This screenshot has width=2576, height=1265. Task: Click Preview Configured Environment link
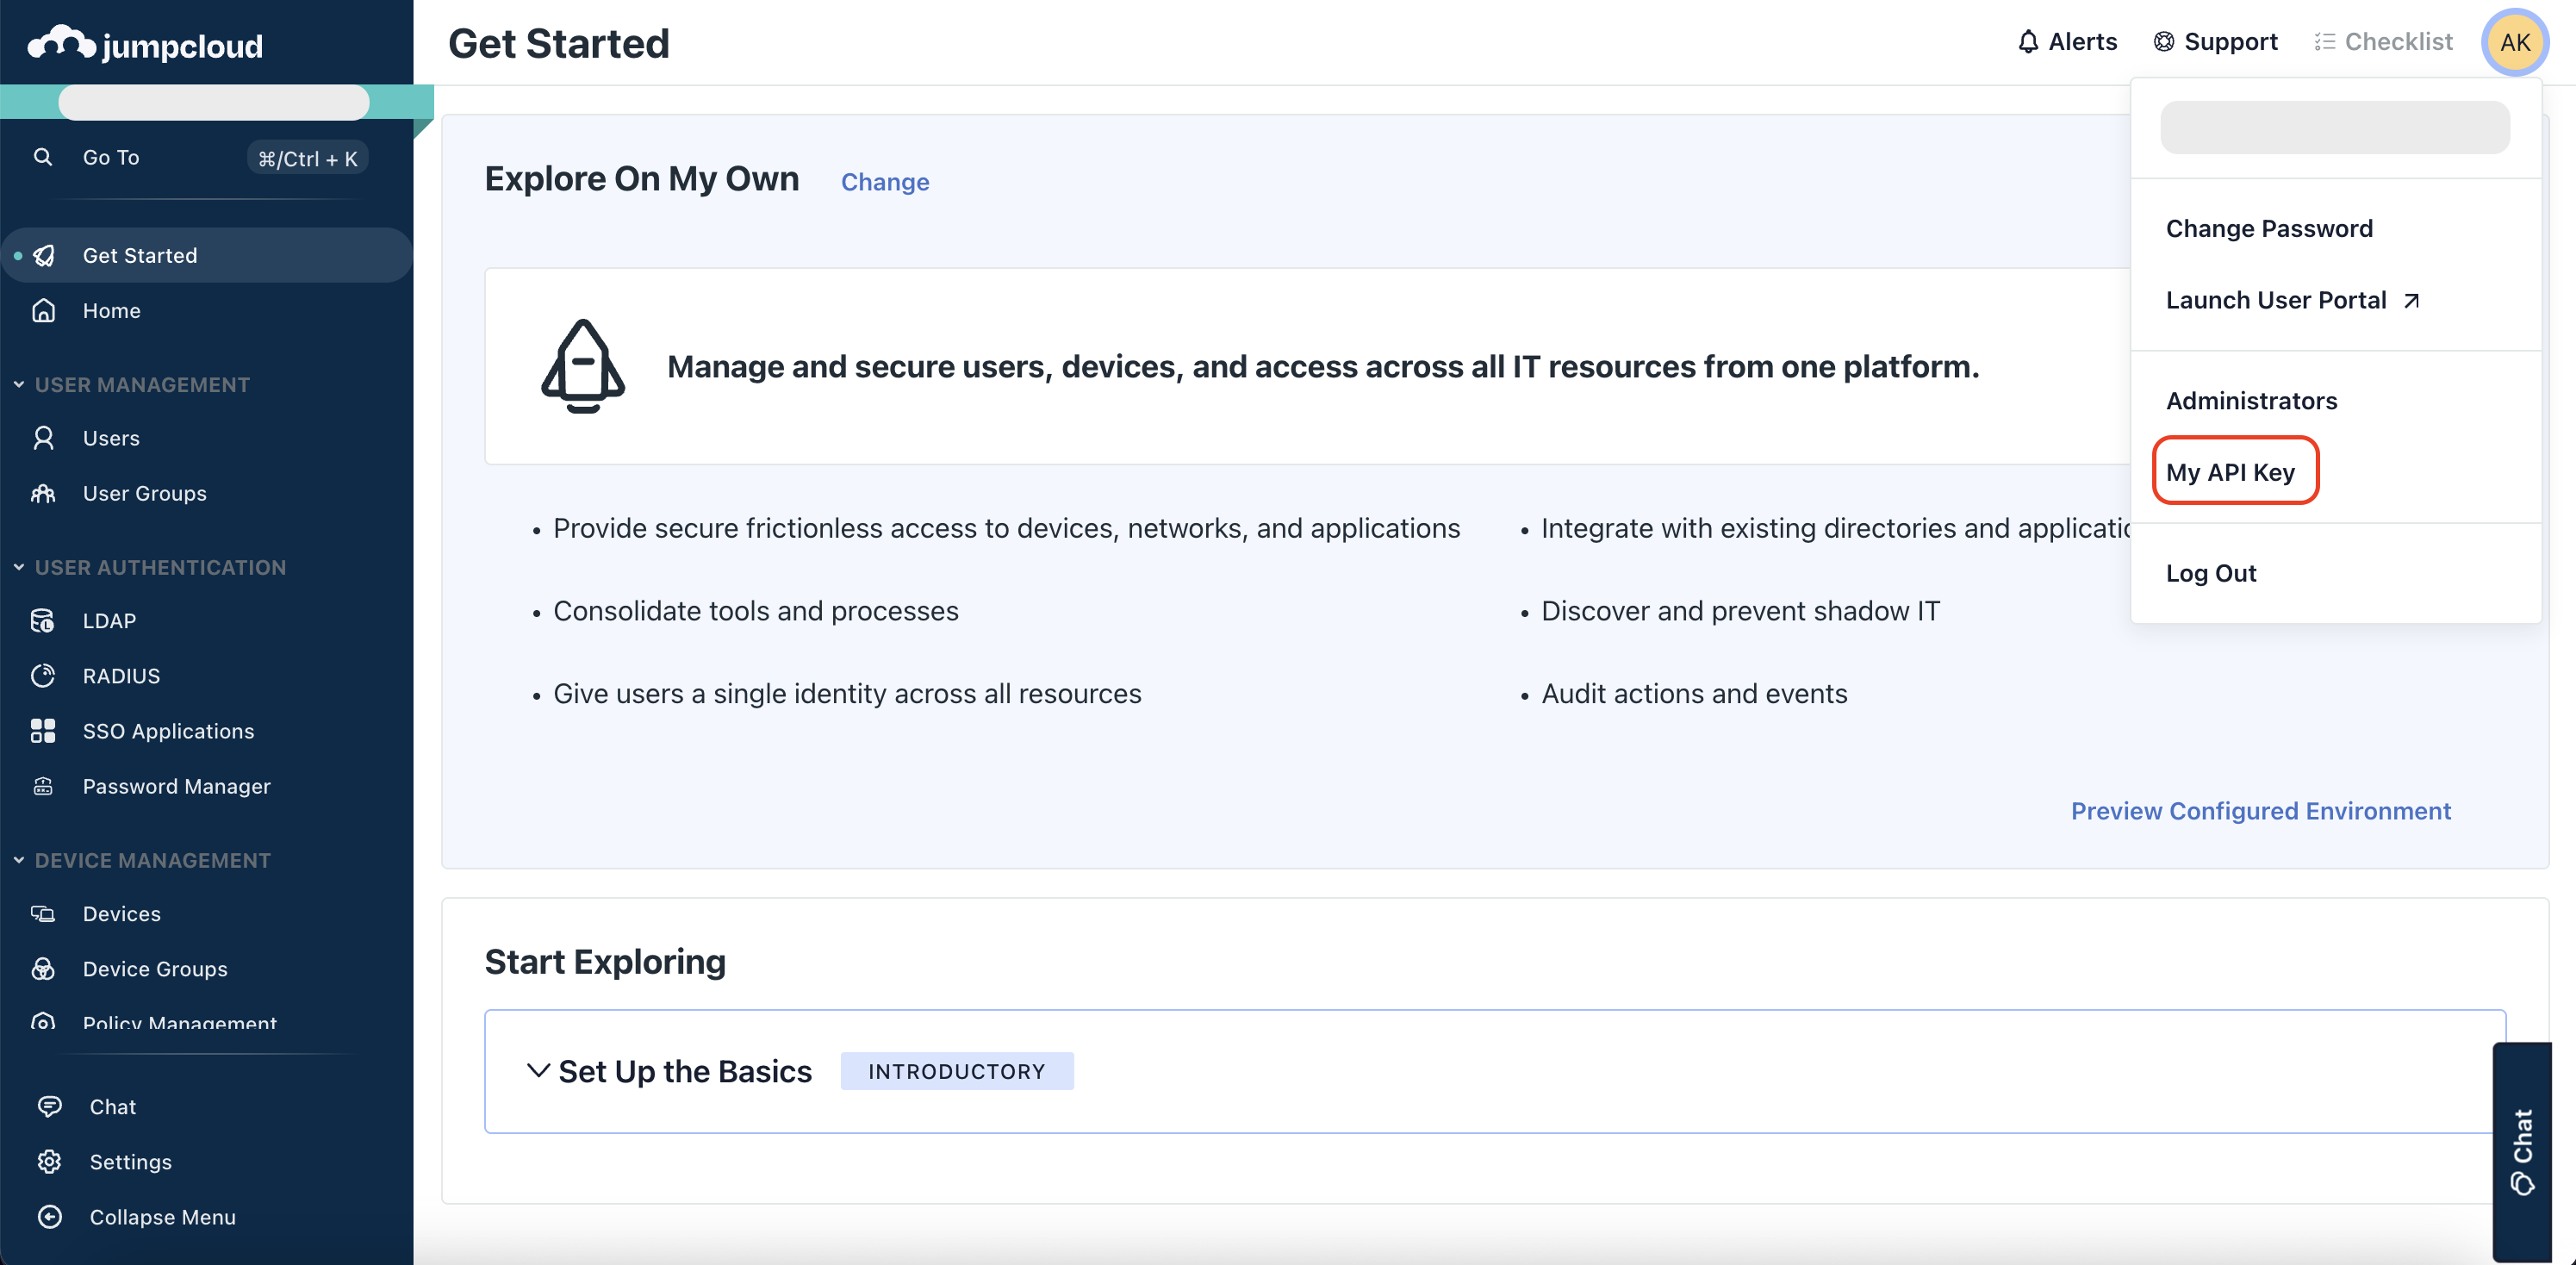pos(2261,810)
